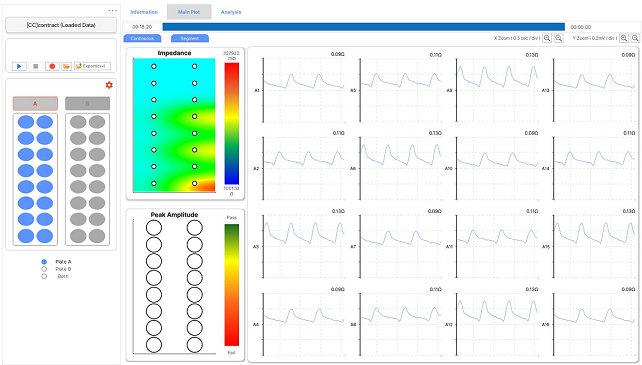Select the A12 waveform plot

pyautogui.click(x=497, y=324)
